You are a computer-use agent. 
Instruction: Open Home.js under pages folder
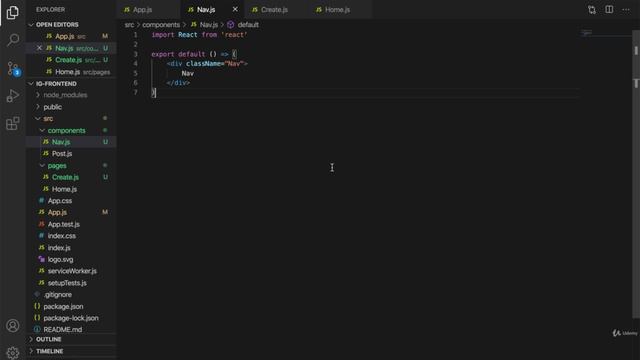click(71, 189)
